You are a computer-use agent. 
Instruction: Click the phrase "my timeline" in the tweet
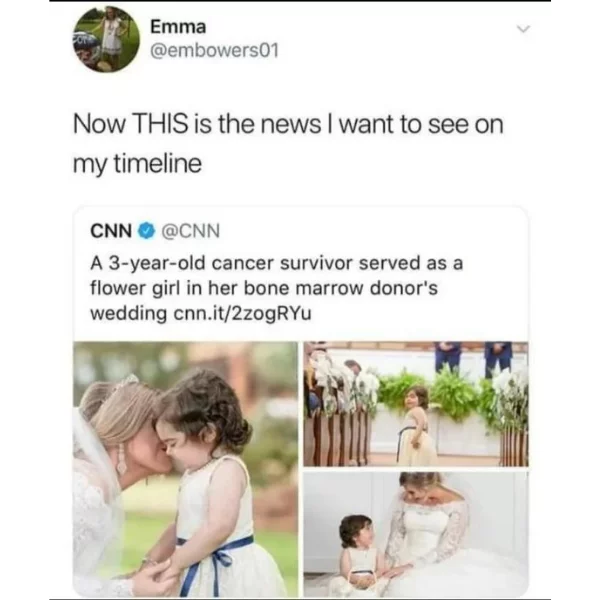coord(137,165)
